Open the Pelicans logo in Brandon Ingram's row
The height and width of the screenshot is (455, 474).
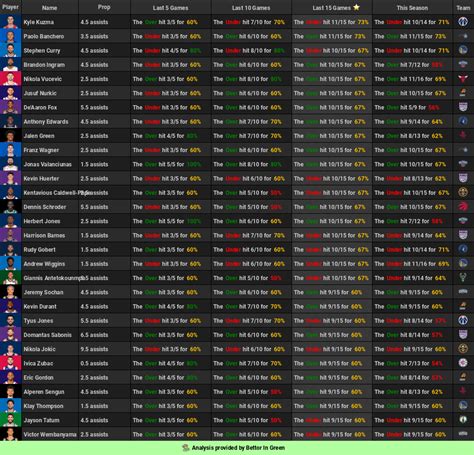tap(463, 65)
